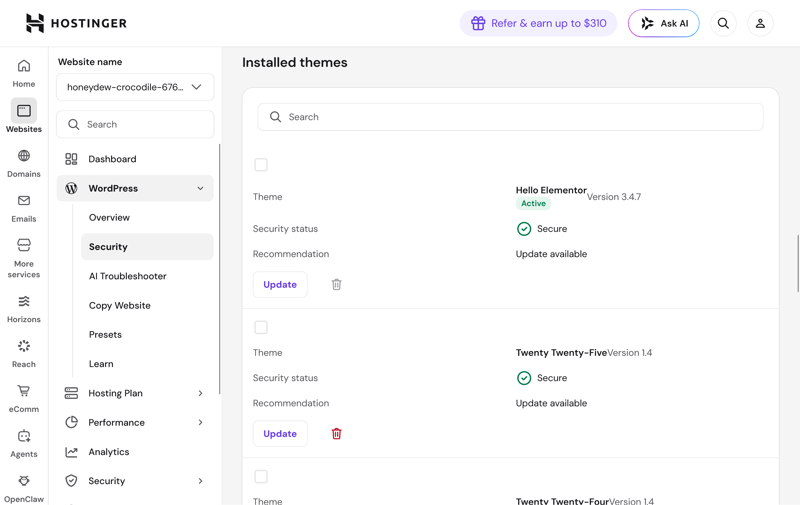The width and height of the screenshot is (800, 505).
Task: Open Domains in the left rail
Action: (x=24, y=163)
